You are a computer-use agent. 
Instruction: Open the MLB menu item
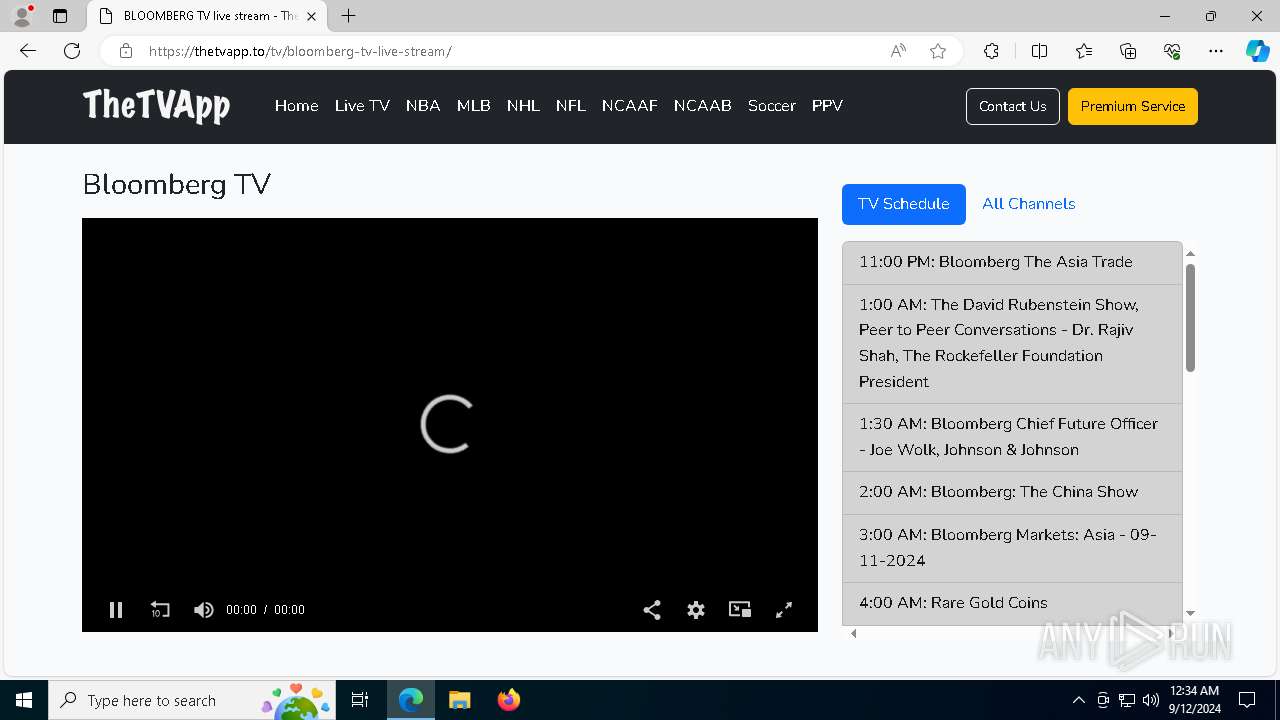[x=473, y=106]
